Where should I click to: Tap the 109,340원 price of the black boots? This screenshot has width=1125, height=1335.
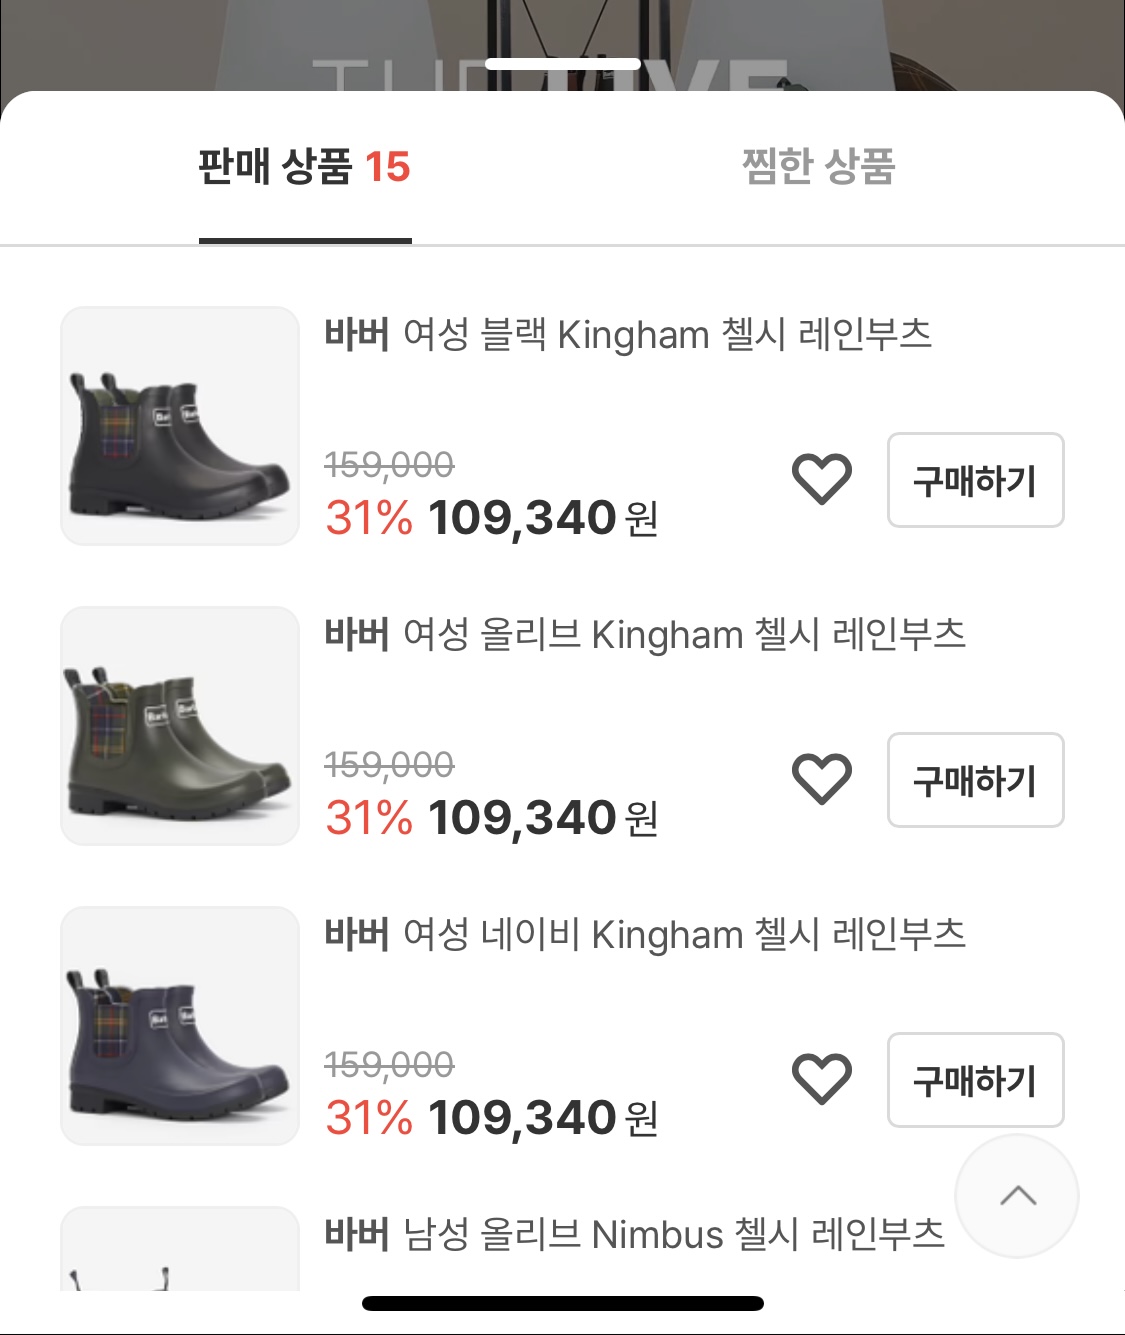543,518
